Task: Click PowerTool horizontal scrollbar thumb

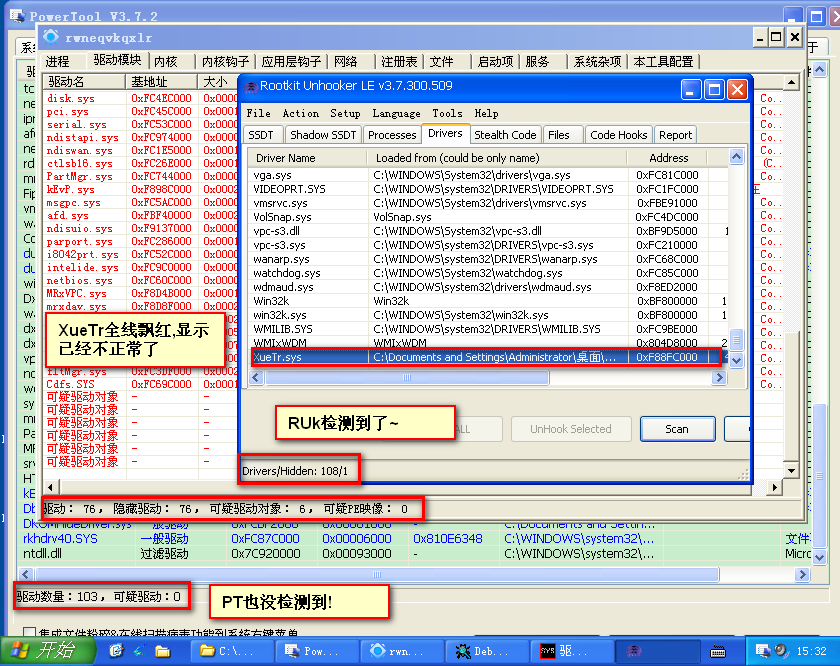Action: 377,574
